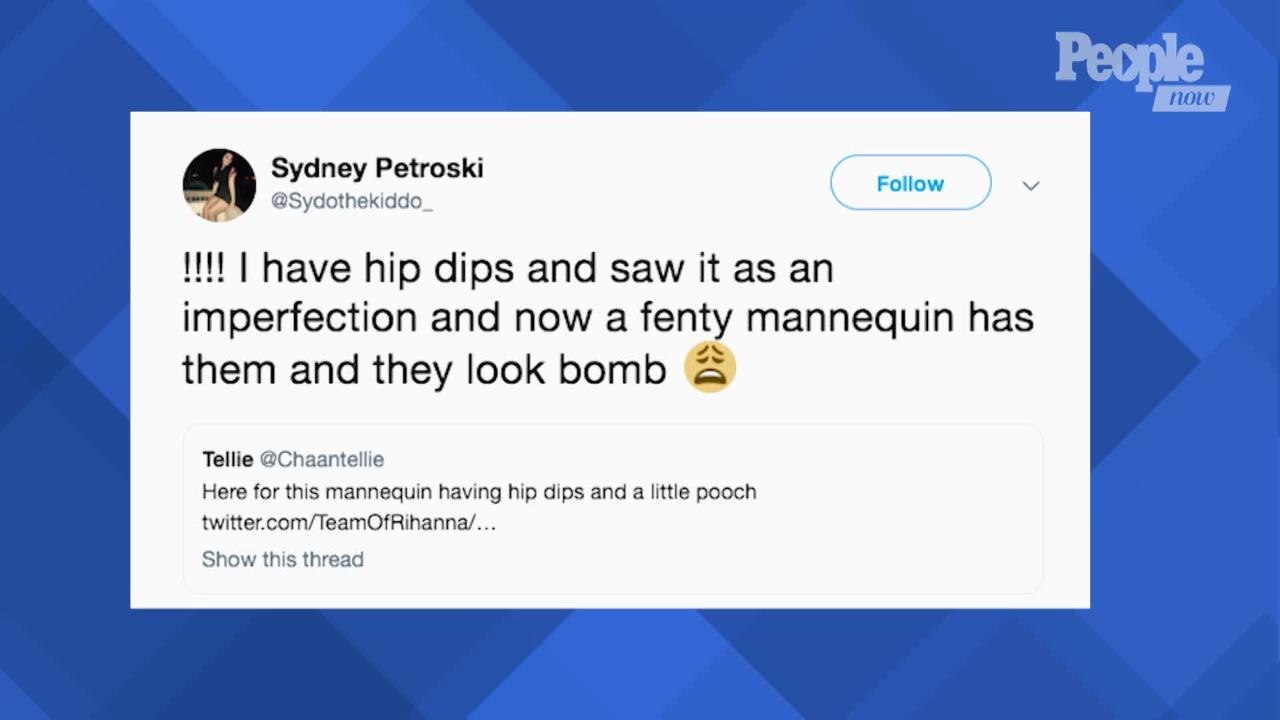Click the word "imperfection" in the tweet
1280x720 pixels.
[x=299, y=319]
